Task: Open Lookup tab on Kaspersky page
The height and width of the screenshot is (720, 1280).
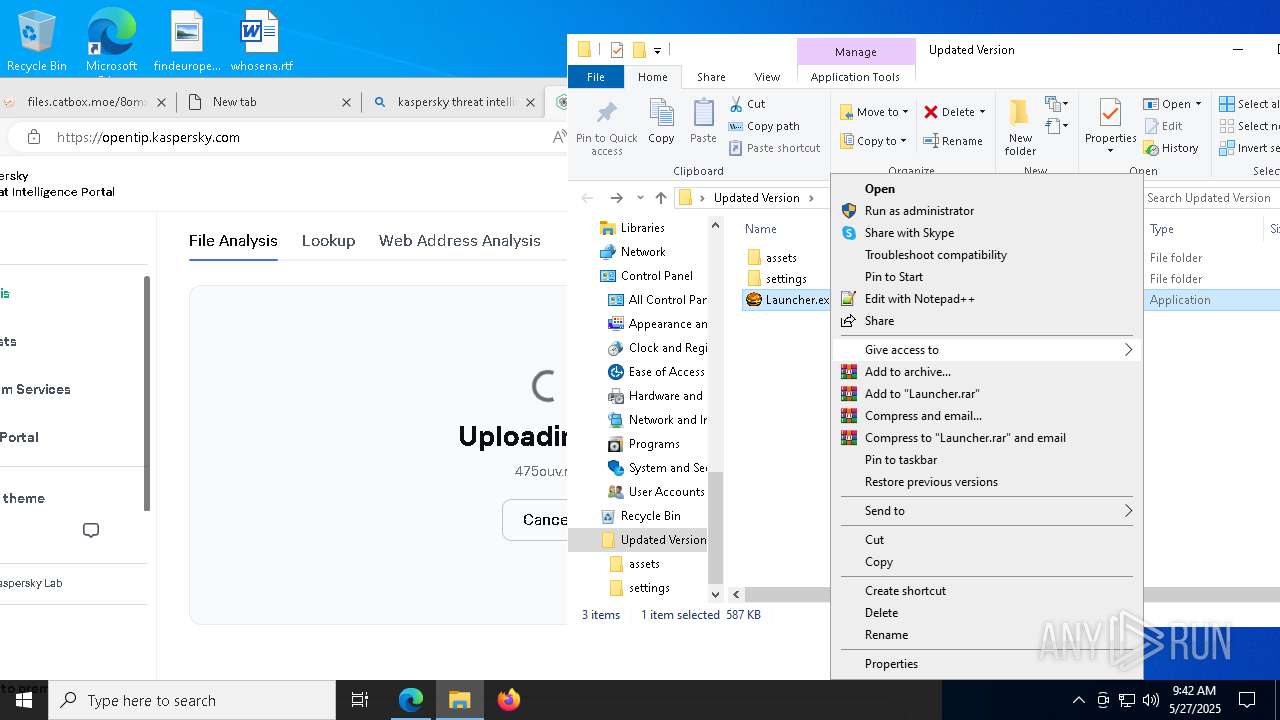Action: pyautogui.click(x=328, y=241)
